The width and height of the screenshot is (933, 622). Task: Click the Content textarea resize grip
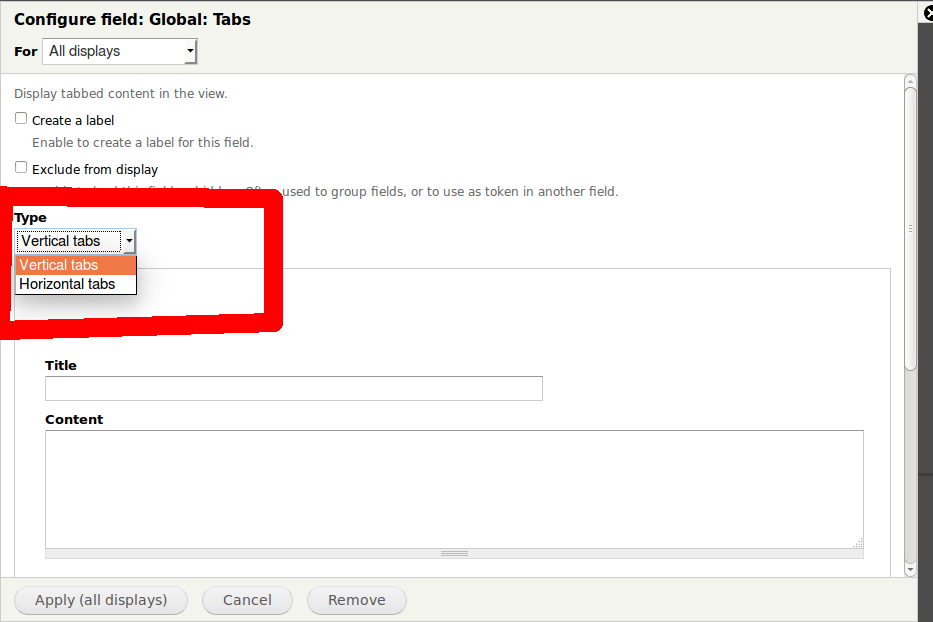(x=858, y=544)
